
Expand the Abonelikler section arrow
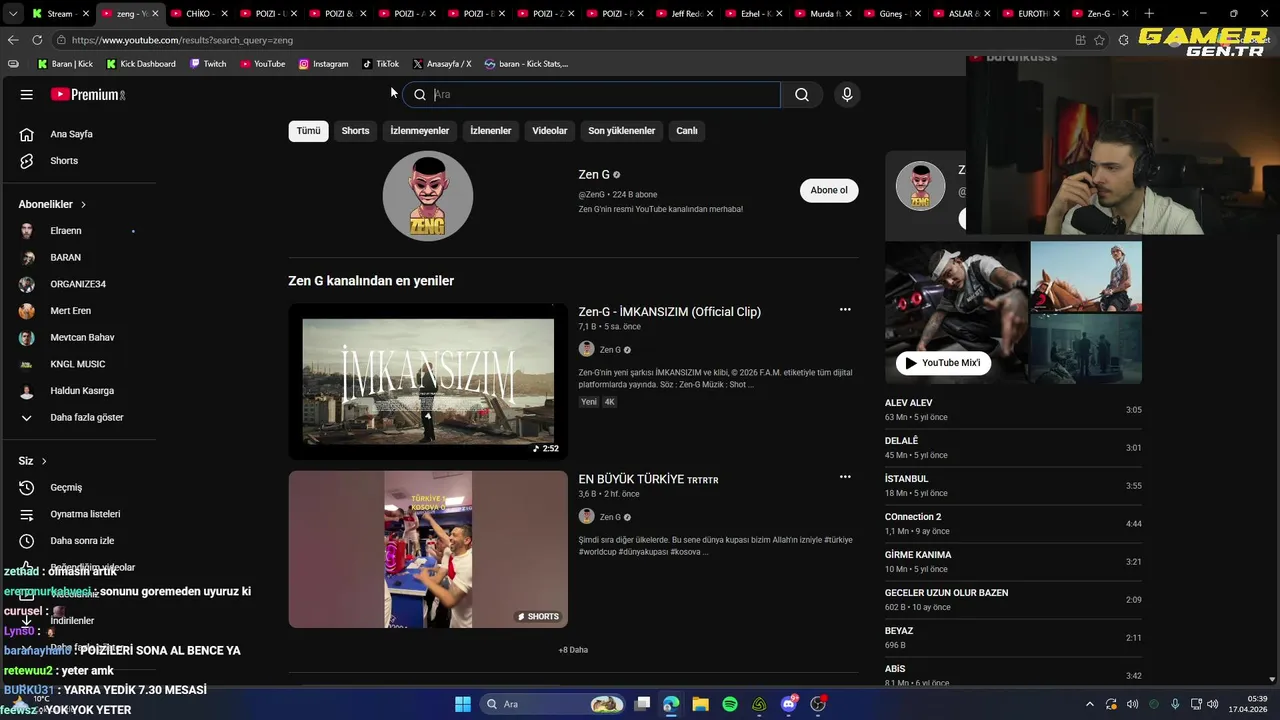(x=83, y=204)
